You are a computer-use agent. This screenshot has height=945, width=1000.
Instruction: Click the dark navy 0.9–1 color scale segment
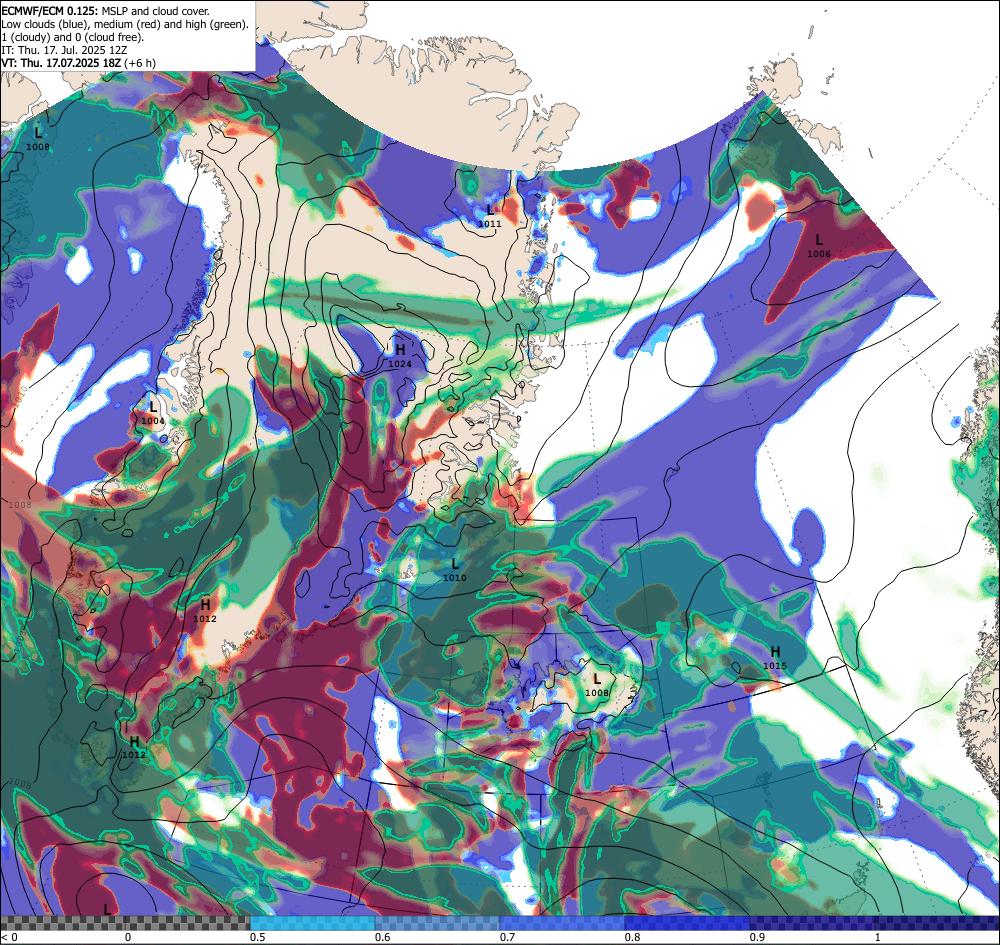click(811, 923)
